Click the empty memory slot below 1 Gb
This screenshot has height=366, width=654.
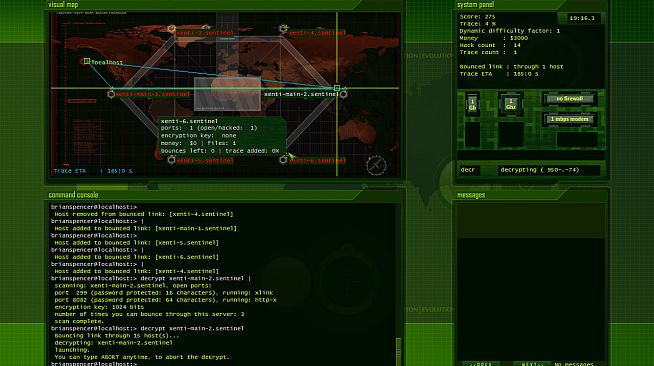(472, 134)
